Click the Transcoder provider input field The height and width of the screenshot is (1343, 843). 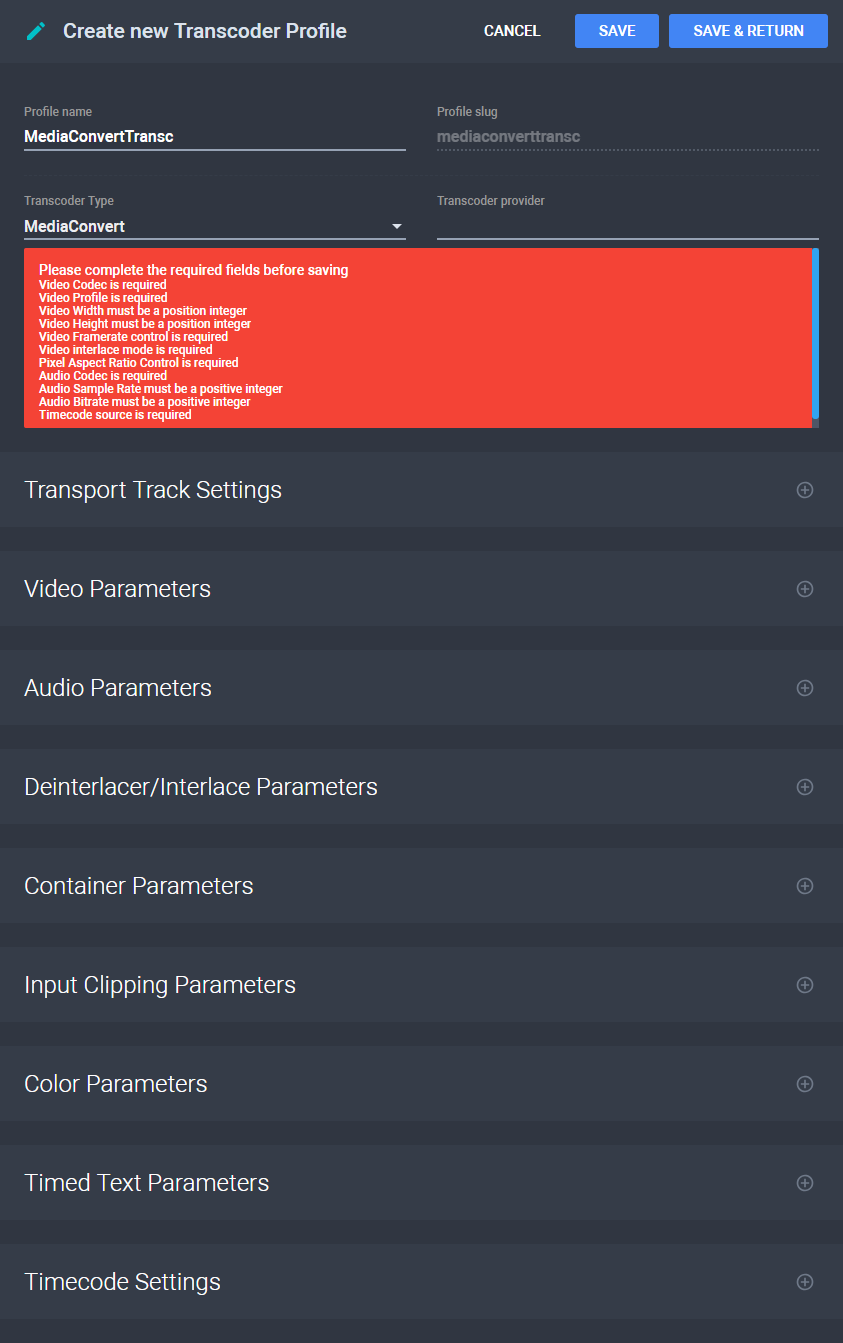click(x=627, y=228)
